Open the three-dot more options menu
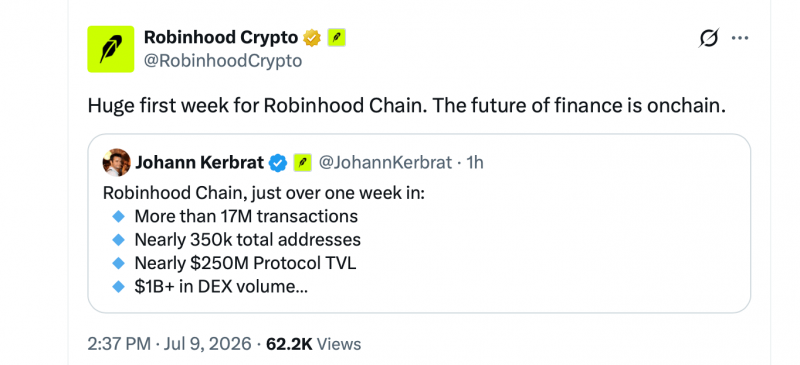The height and width of the screenshot is (365, 800). (740, 38)
